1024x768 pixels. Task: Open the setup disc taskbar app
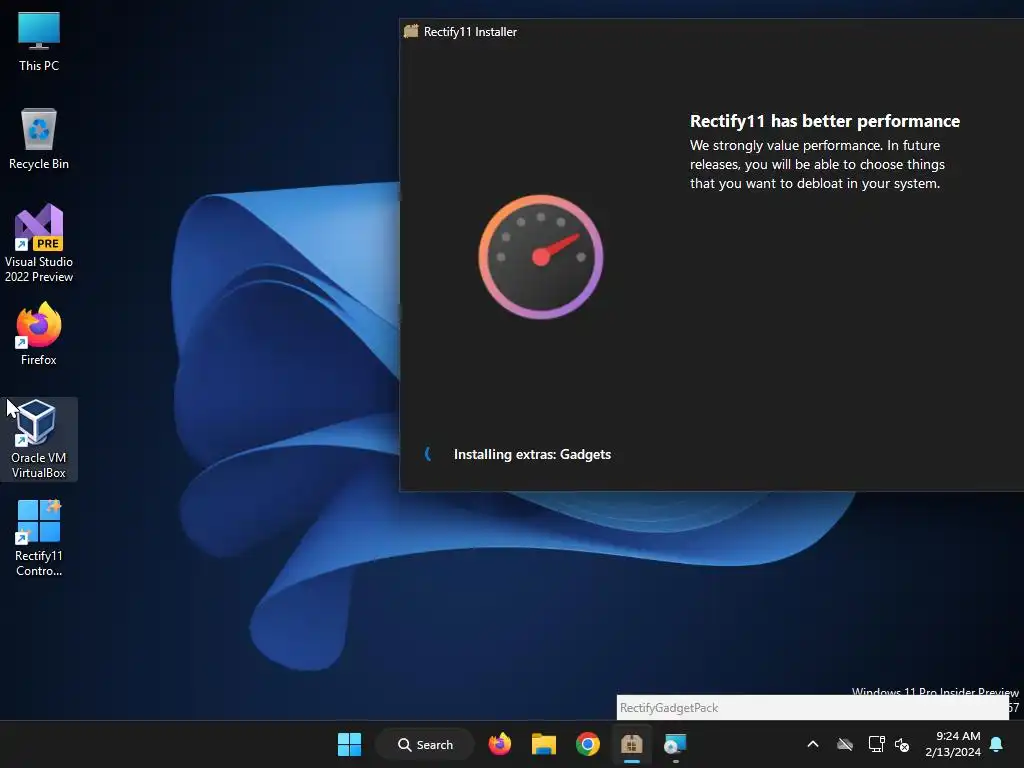(x=675, y=744)
